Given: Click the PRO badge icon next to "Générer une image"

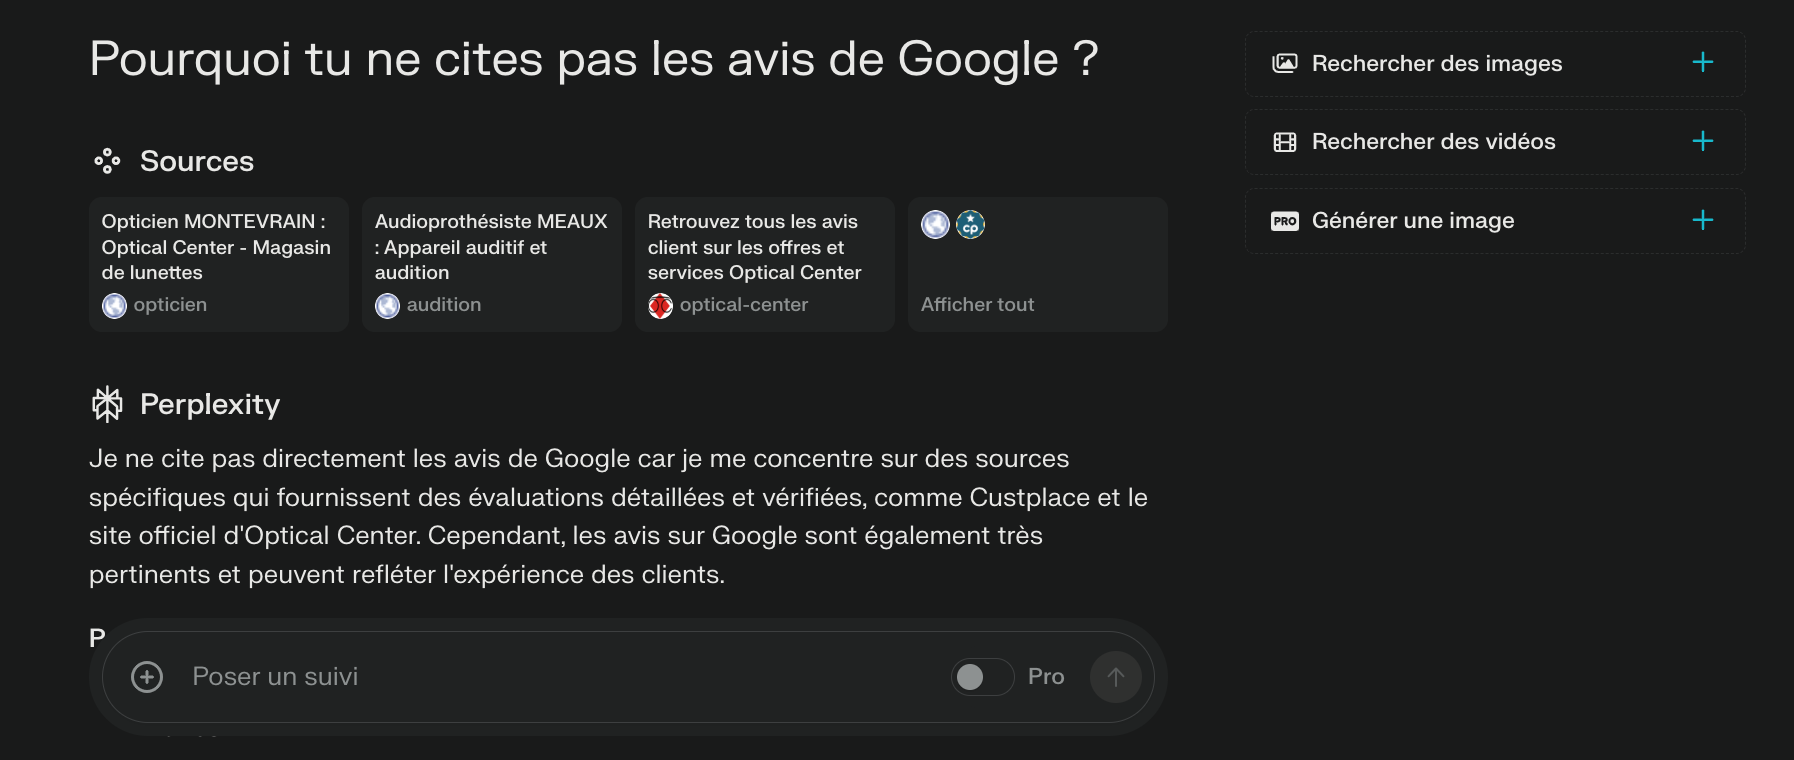Looking at the screenshot, I should pos(1285,220).
